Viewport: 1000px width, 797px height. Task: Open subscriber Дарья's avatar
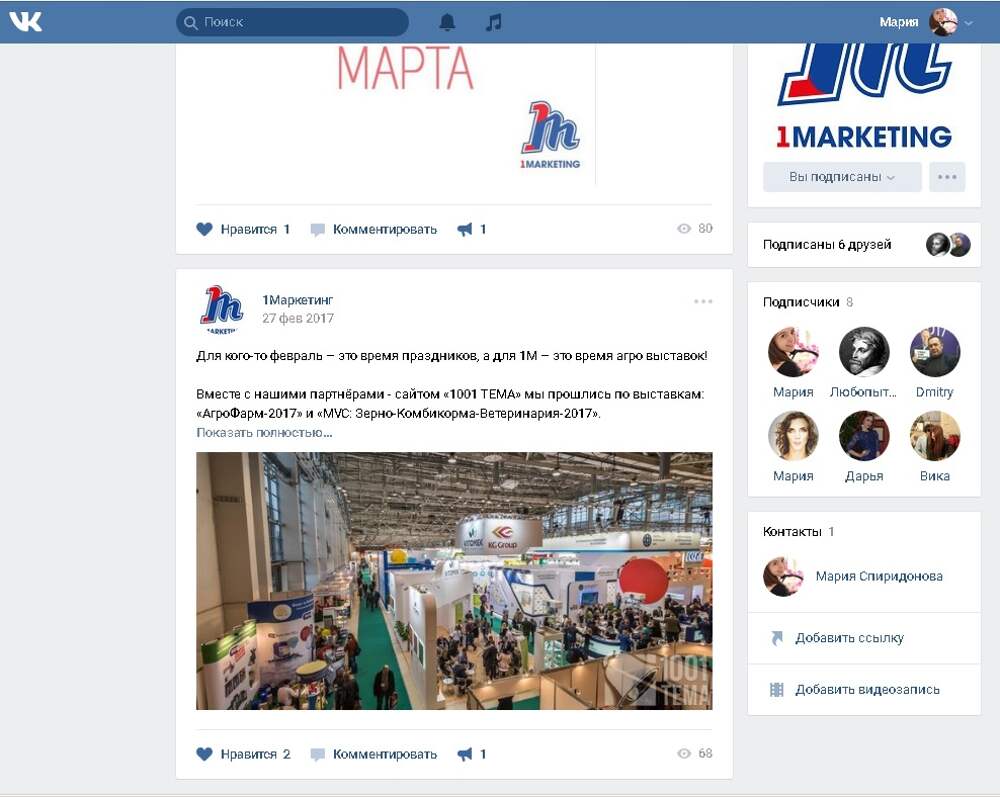[x=864, y=436]
